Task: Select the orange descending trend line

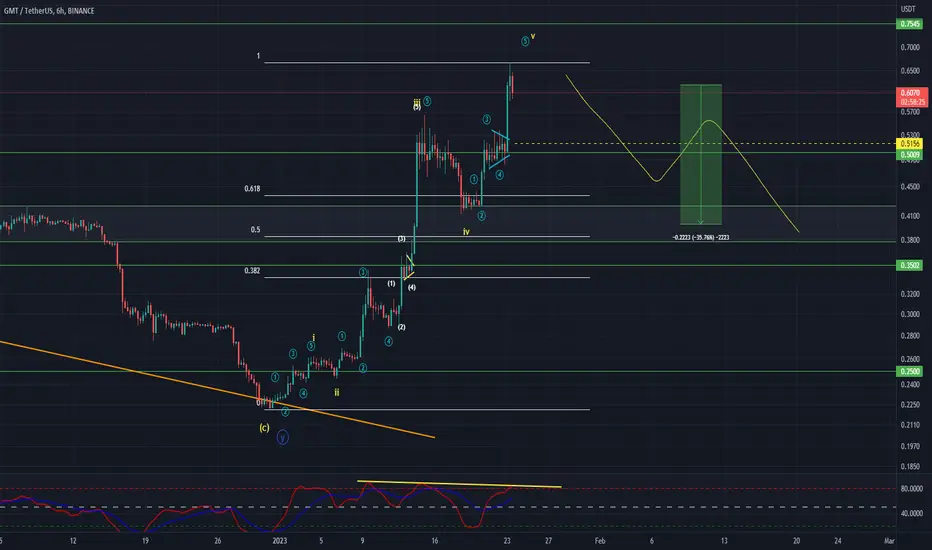Action: (217, 389)
